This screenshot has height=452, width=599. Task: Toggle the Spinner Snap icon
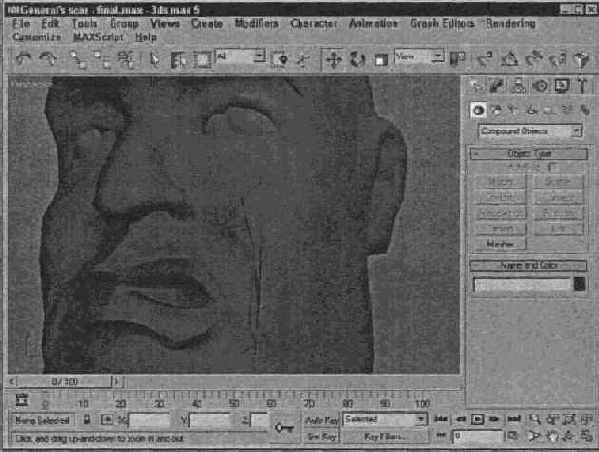click(557, 60)
